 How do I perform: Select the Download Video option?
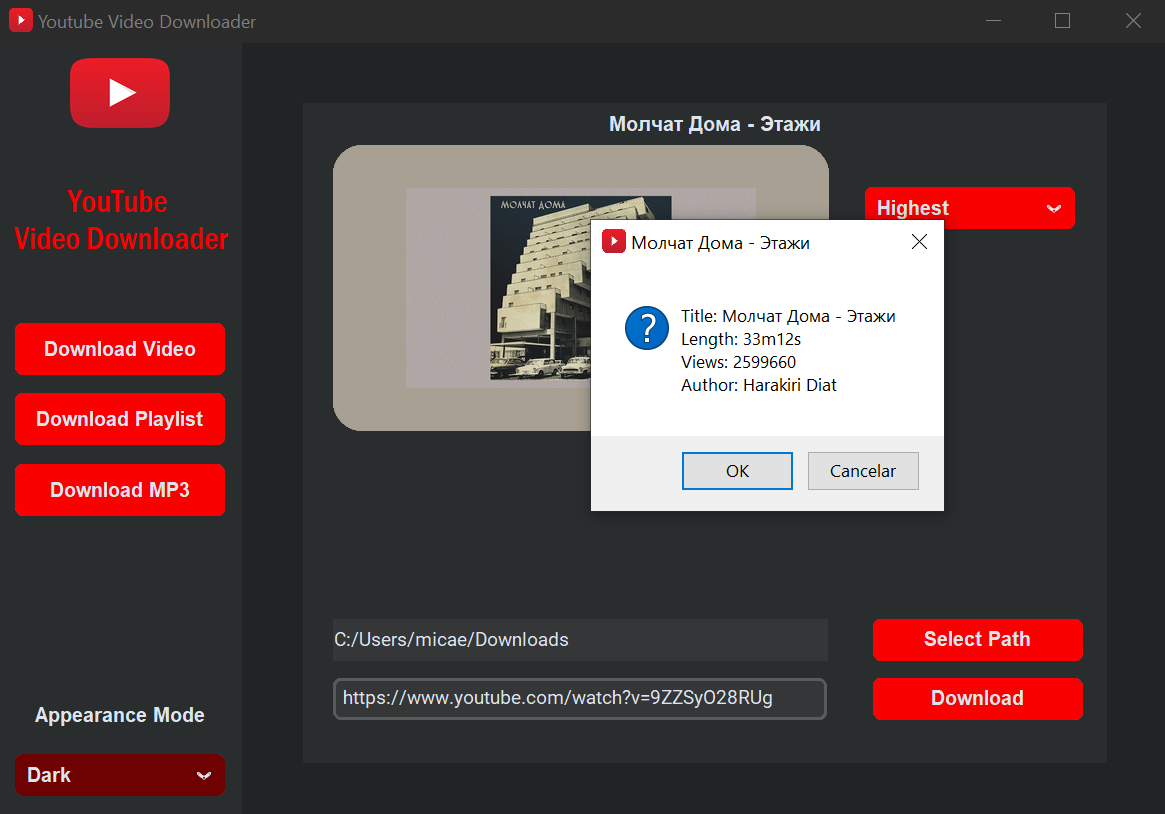119,349
